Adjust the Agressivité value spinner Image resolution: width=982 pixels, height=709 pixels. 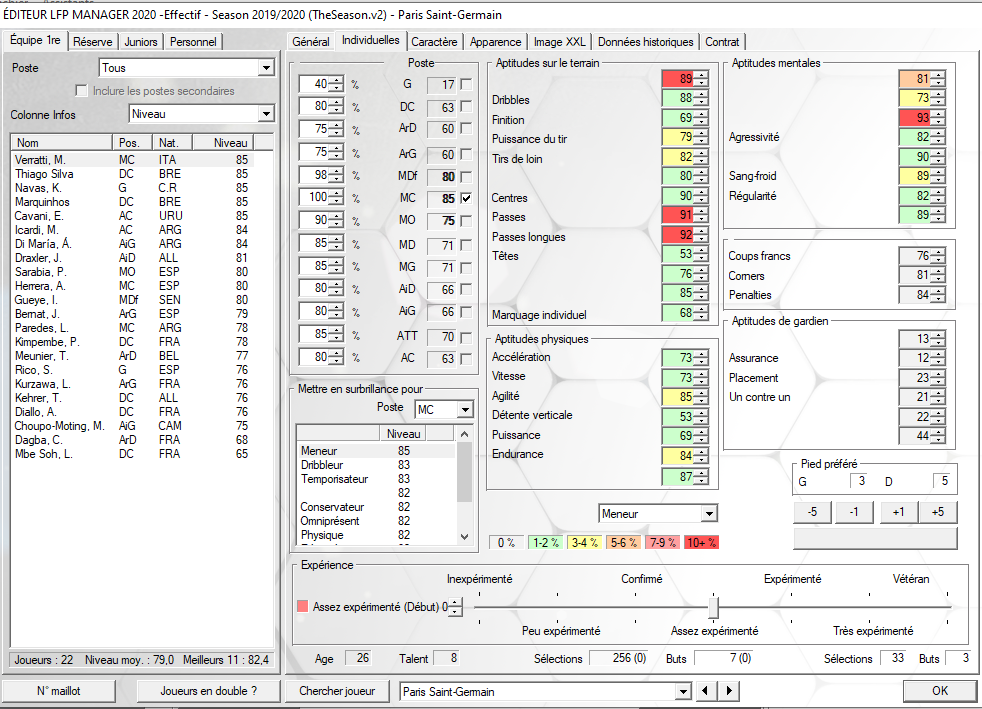click(939, 137)
